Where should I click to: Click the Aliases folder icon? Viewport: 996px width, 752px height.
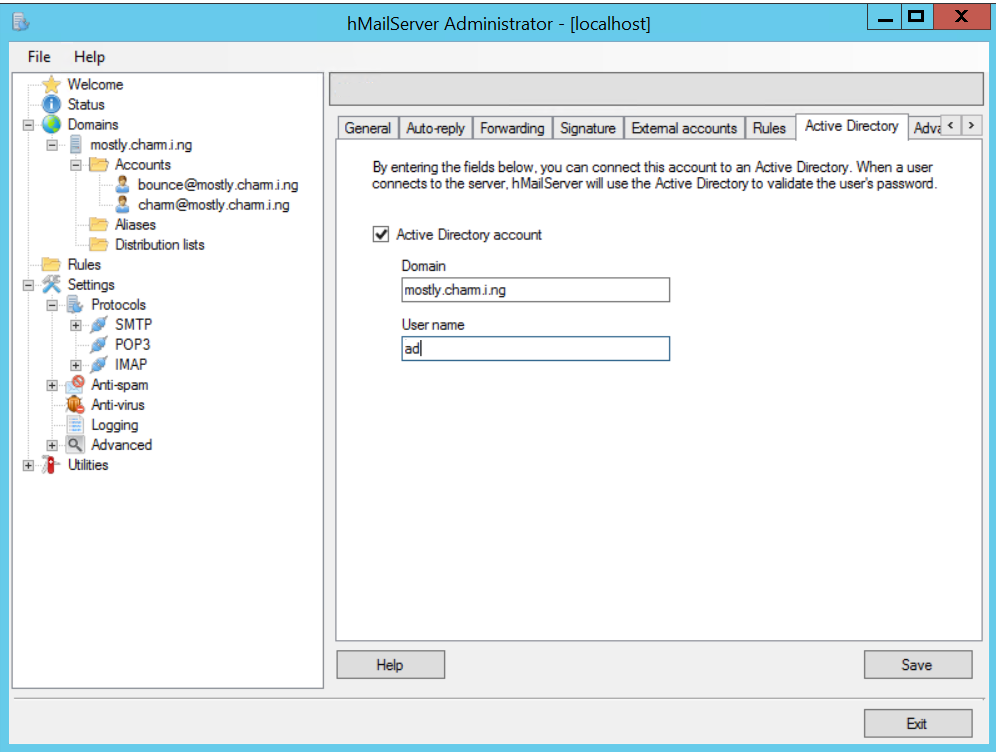98,224
